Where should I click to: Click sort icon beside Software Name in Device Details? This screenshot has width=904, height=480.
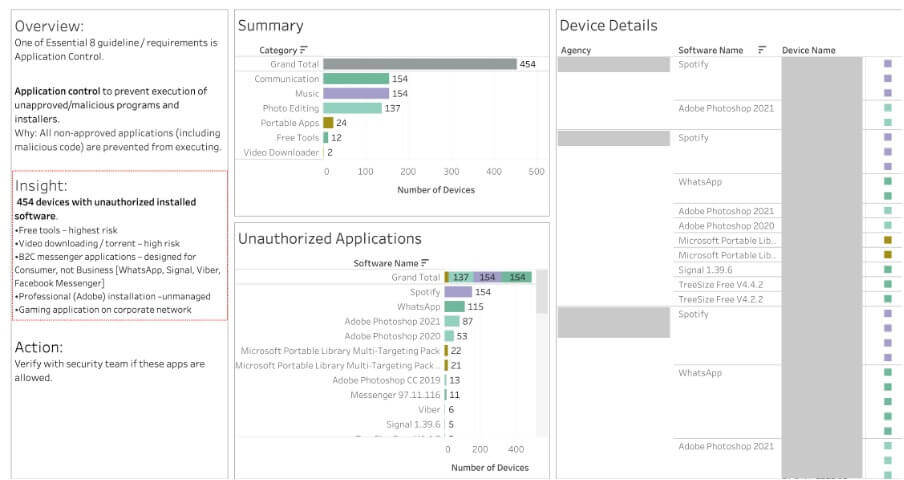point(762,50)
